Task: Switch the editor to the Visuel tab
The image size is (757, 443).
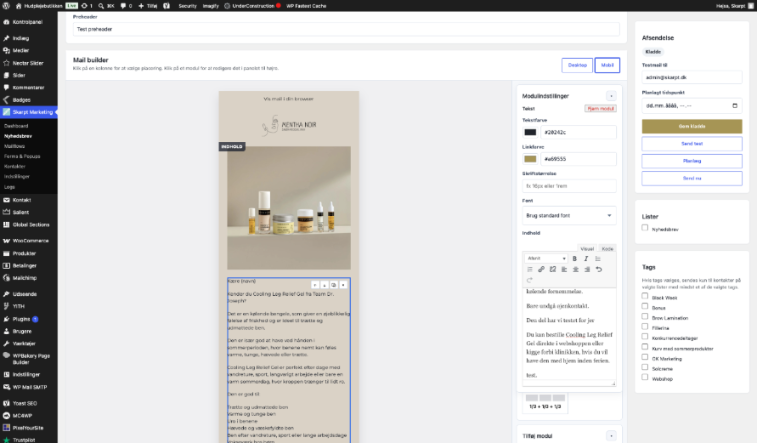Action: coord(587,249)
